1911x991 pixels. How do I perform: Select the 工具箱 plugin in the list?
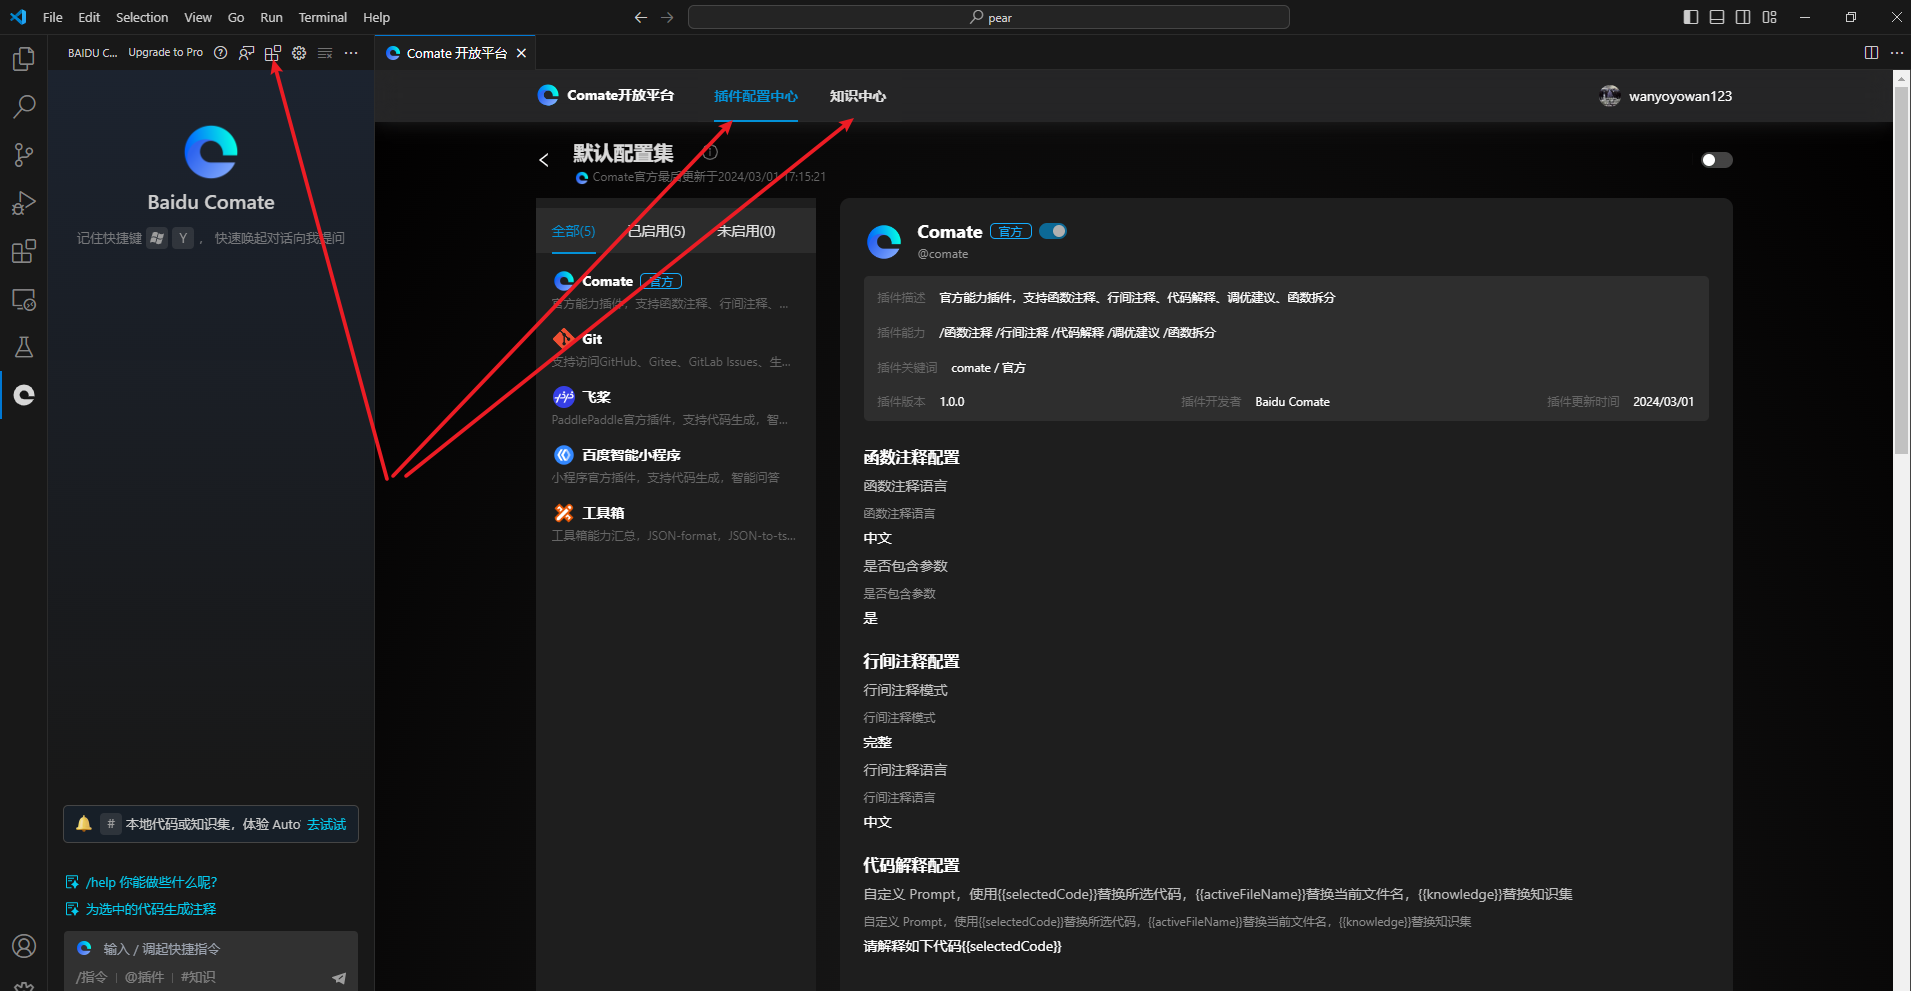[675, 523]
